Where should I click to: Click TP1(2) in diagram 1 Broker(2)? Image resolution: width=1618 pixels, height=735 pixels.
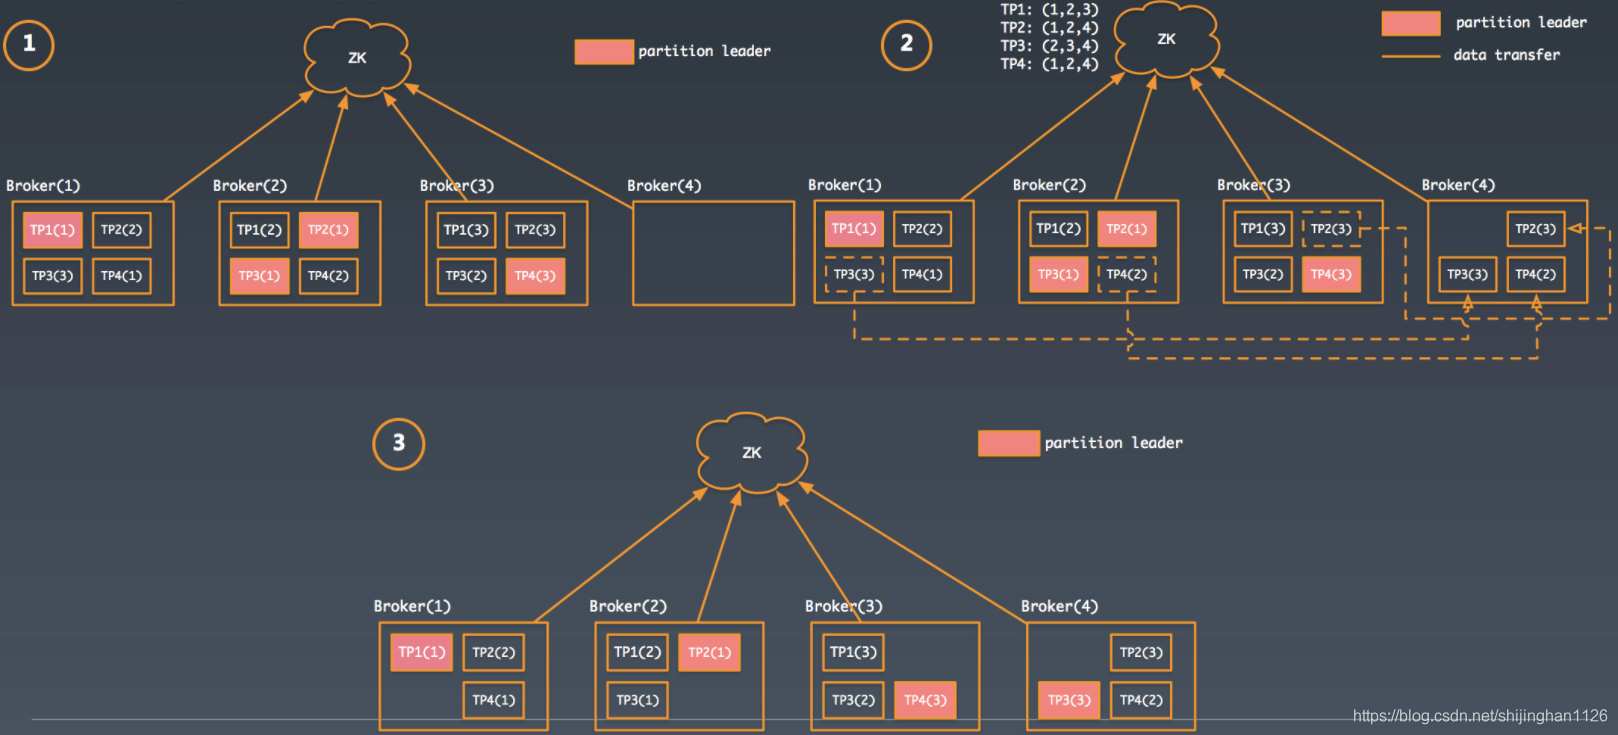pos(260,230)
